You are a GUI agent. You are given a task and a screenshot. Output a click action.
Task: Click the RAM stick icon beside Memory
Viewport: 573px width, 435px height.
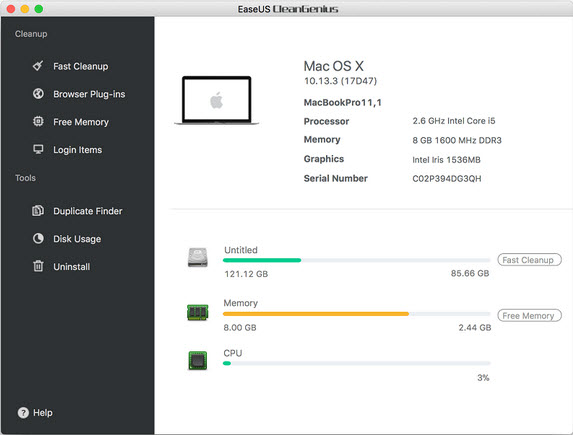coord(198,313)
